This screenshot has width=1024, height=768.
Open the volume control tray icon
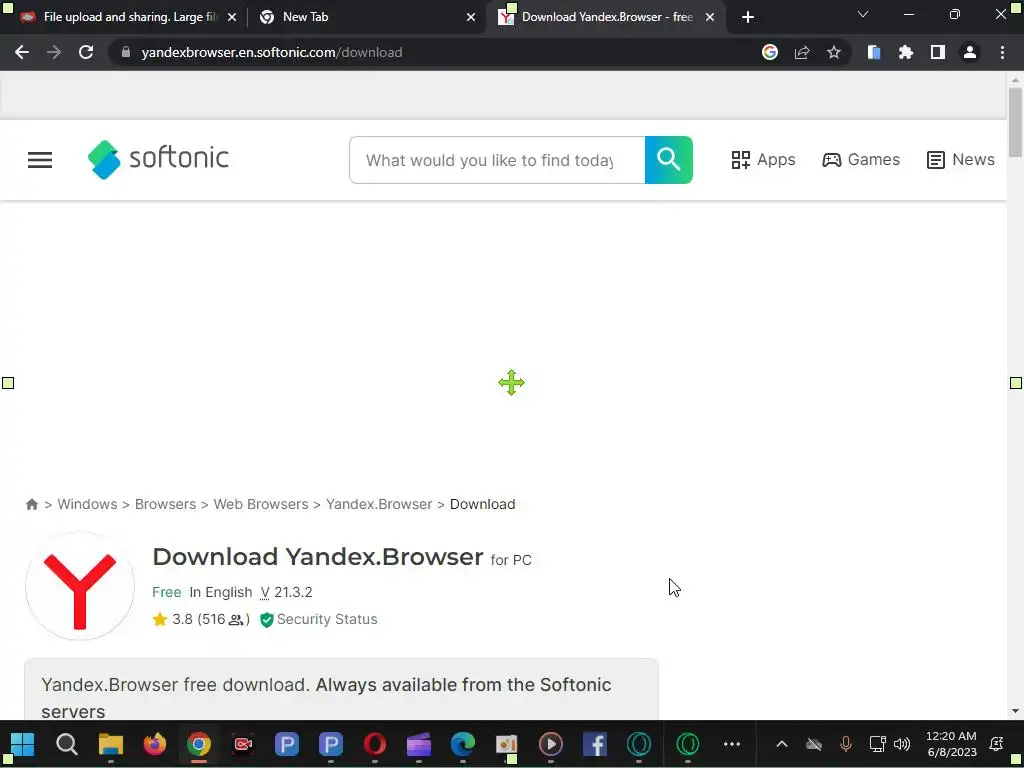click(902, 744)
